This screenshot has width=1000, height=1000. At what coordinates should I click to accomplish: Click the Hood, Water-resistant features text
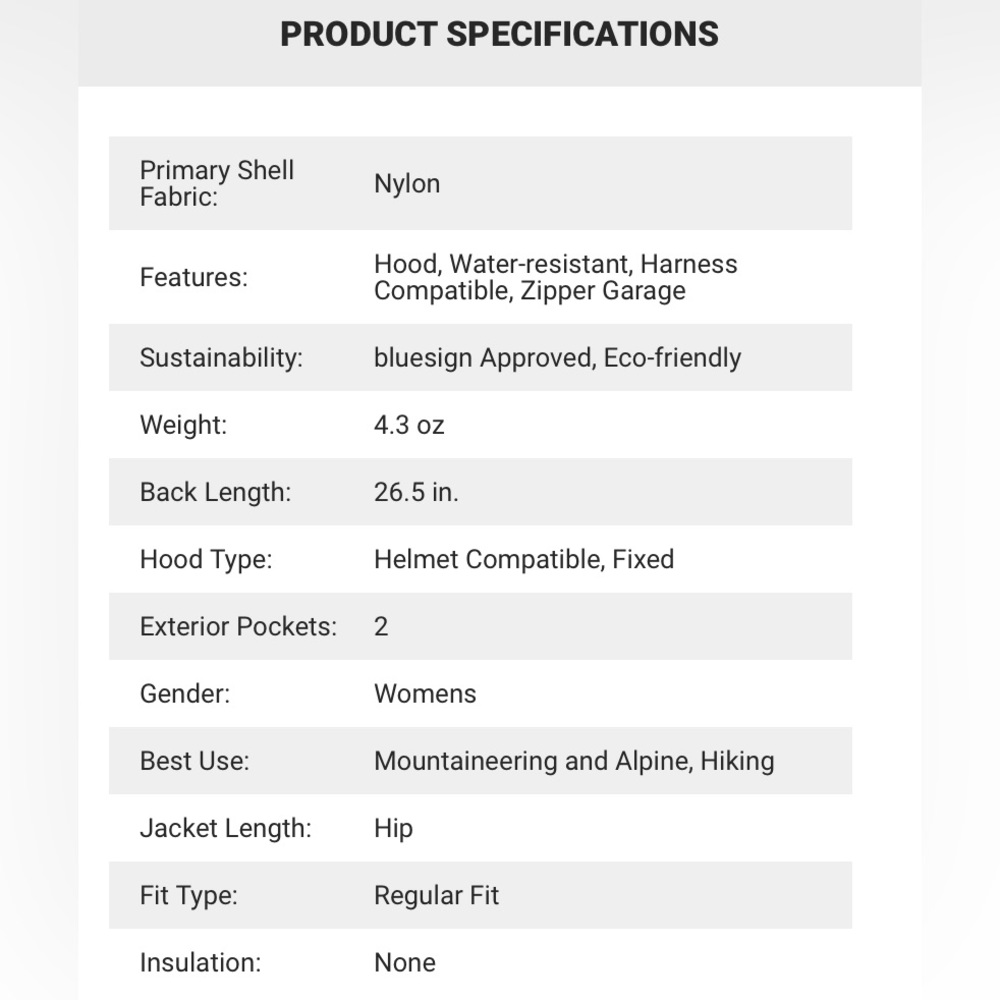[555, 278]
